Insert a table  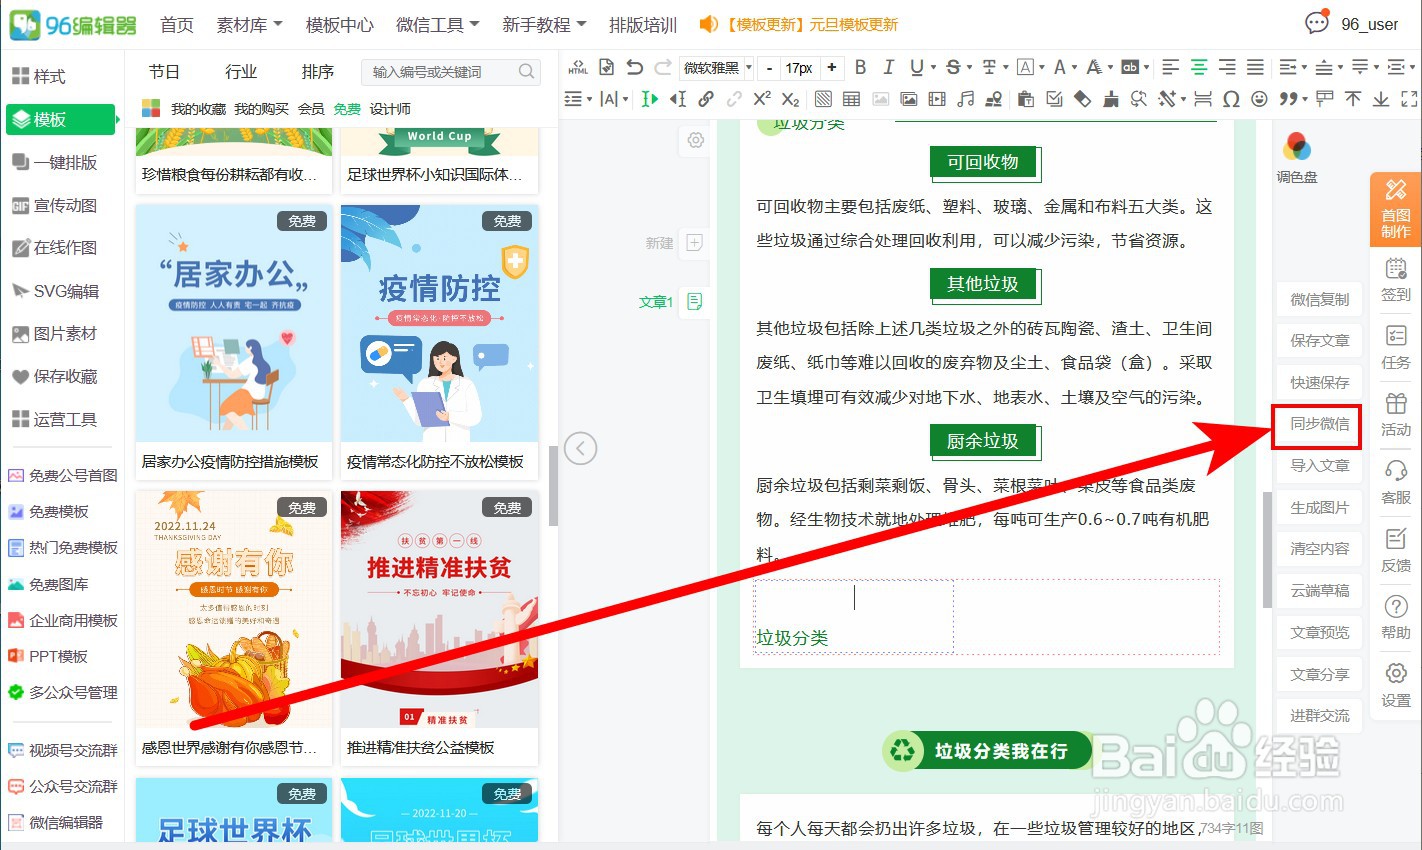851,99
